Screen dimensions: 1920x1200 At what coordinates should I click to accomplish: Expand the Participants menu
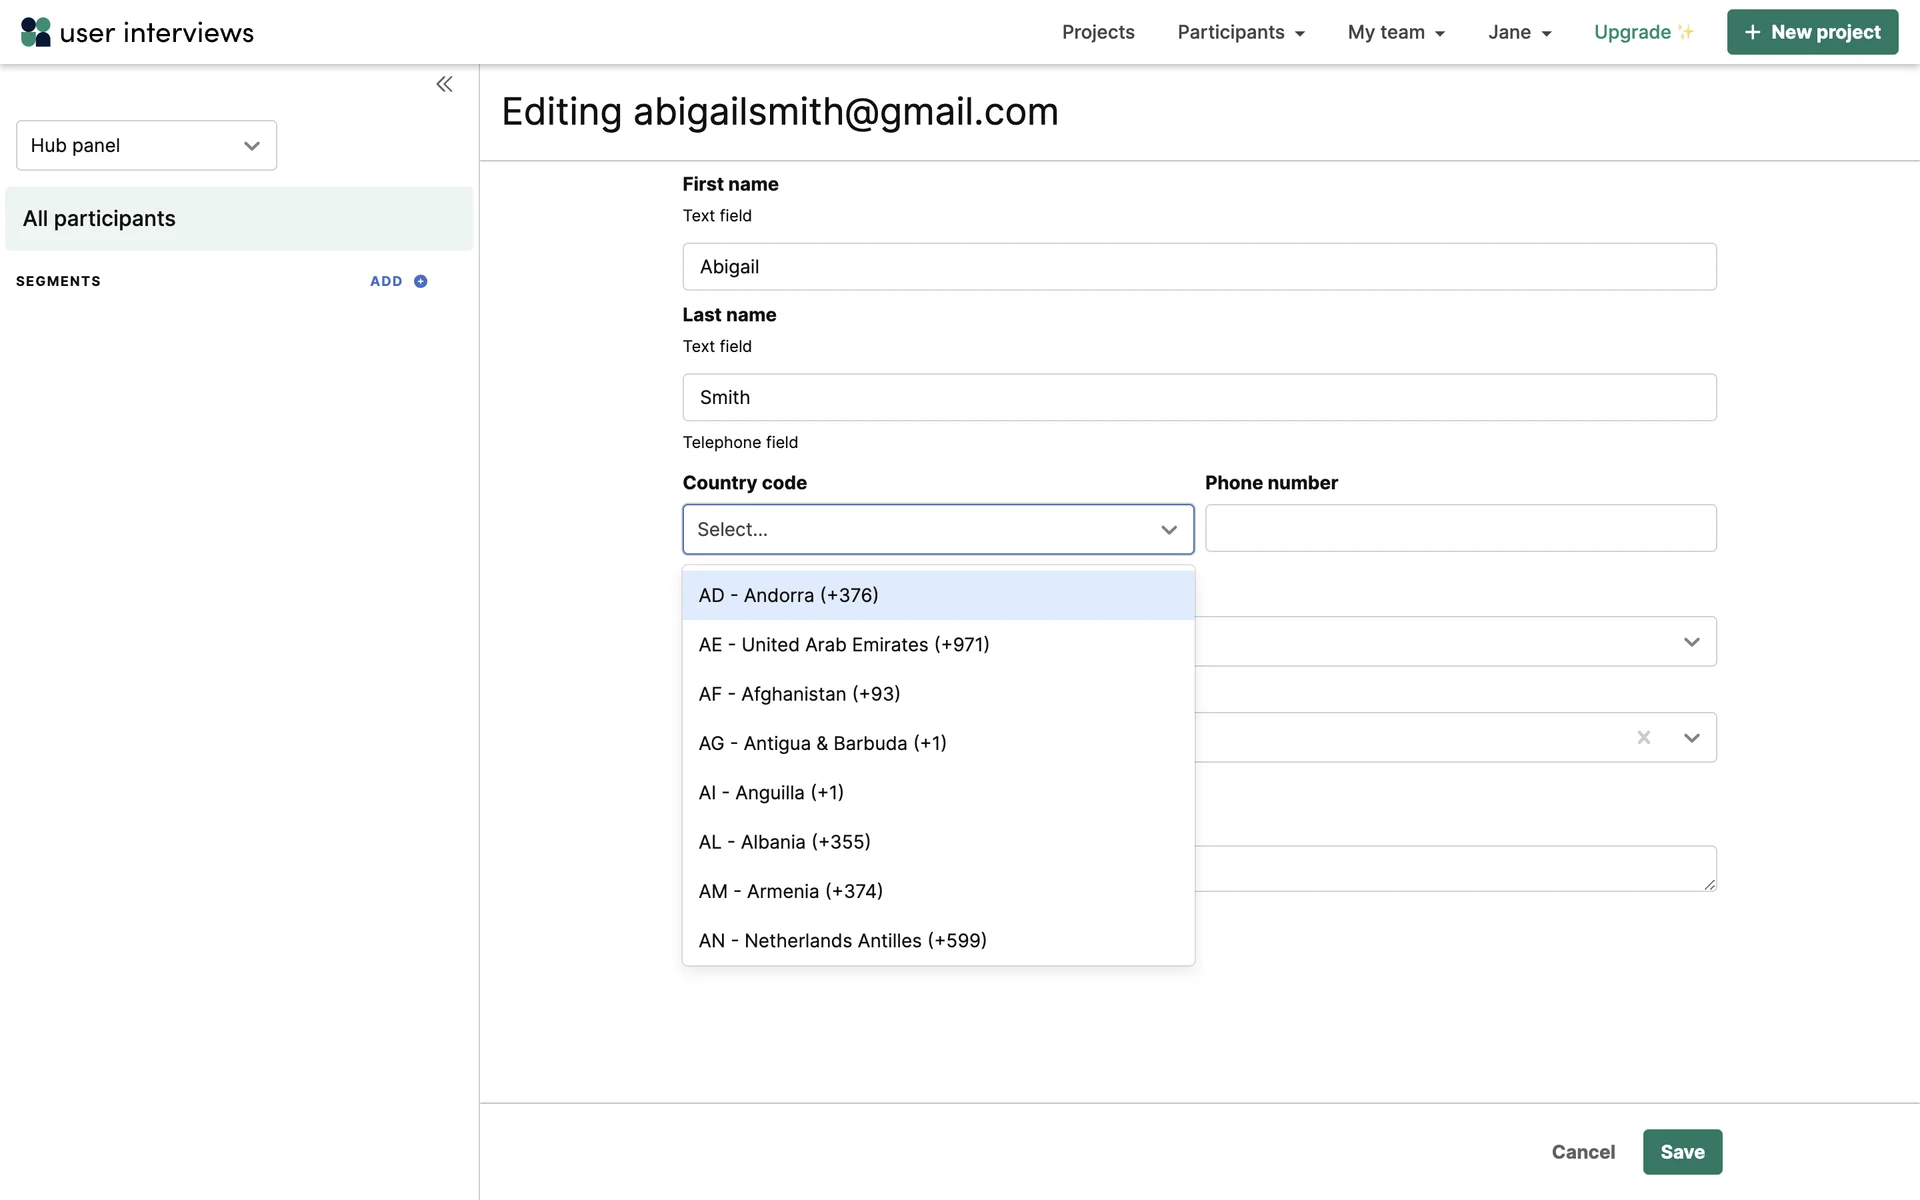coord(1240,32)
